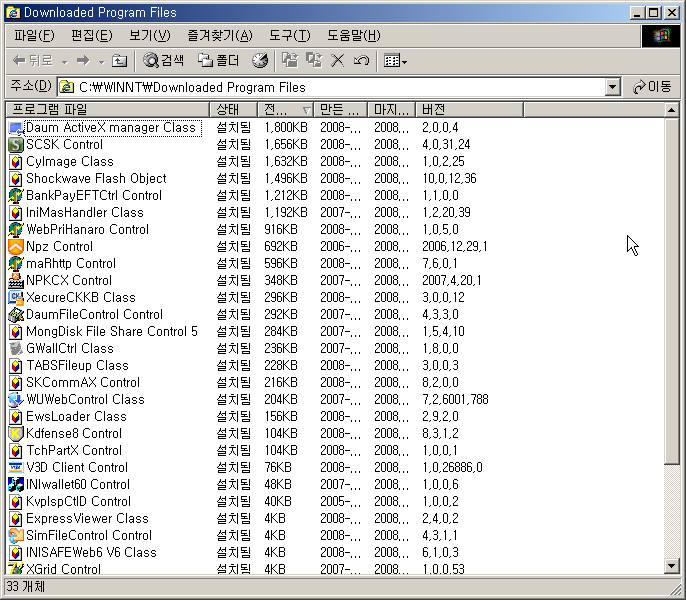Select the TchPartX Control name
The height and width of the screenshot is (600, 686).
click(74, 451)
